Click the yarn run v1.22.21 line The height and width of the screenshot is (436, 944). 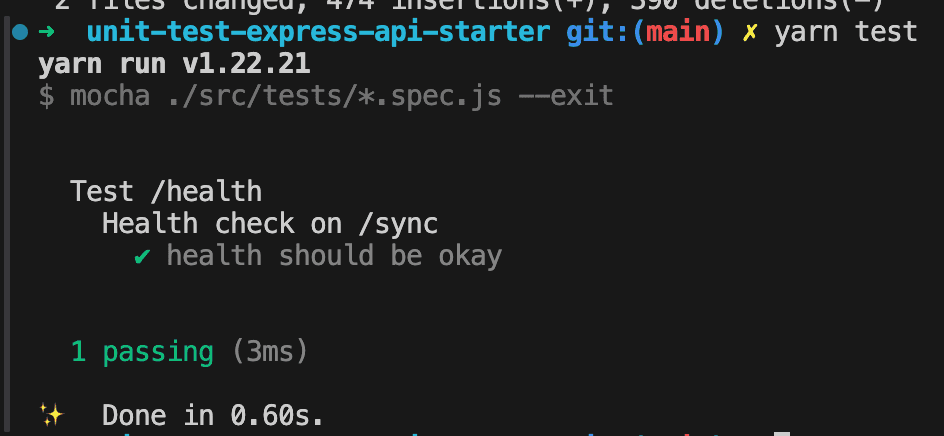tap(174, 64)
